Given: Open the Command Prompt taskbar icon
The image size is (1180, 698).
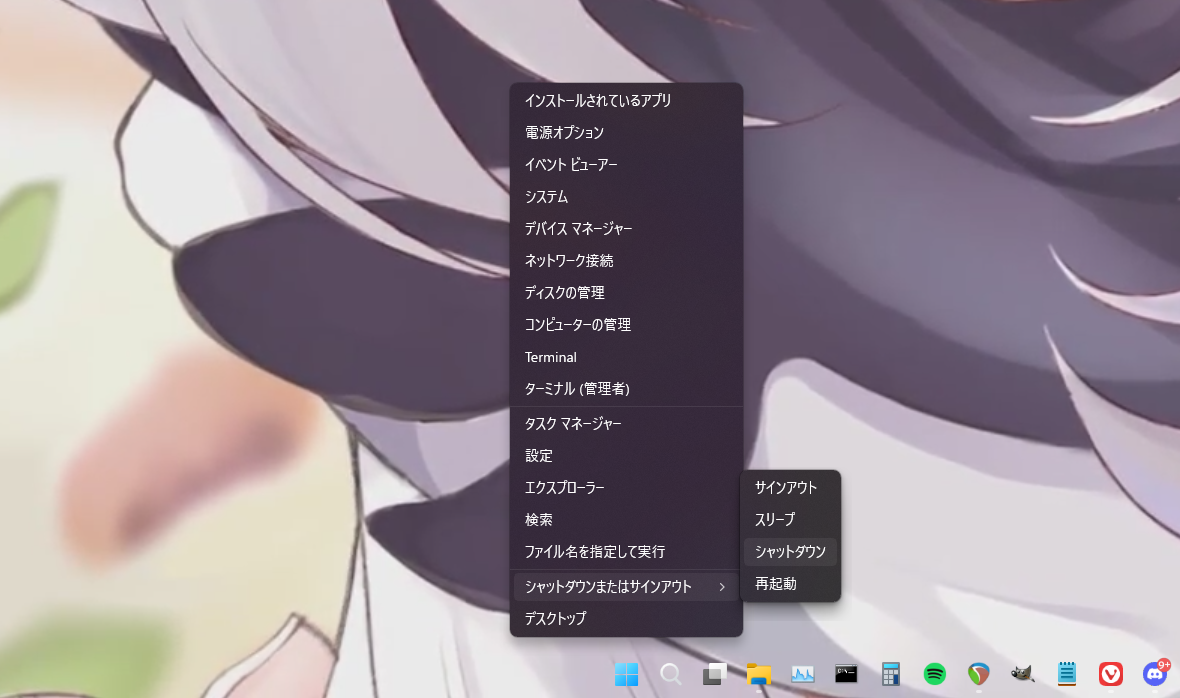Looking at the screenshot, I should pyautogui.click(x=846, y=674).
